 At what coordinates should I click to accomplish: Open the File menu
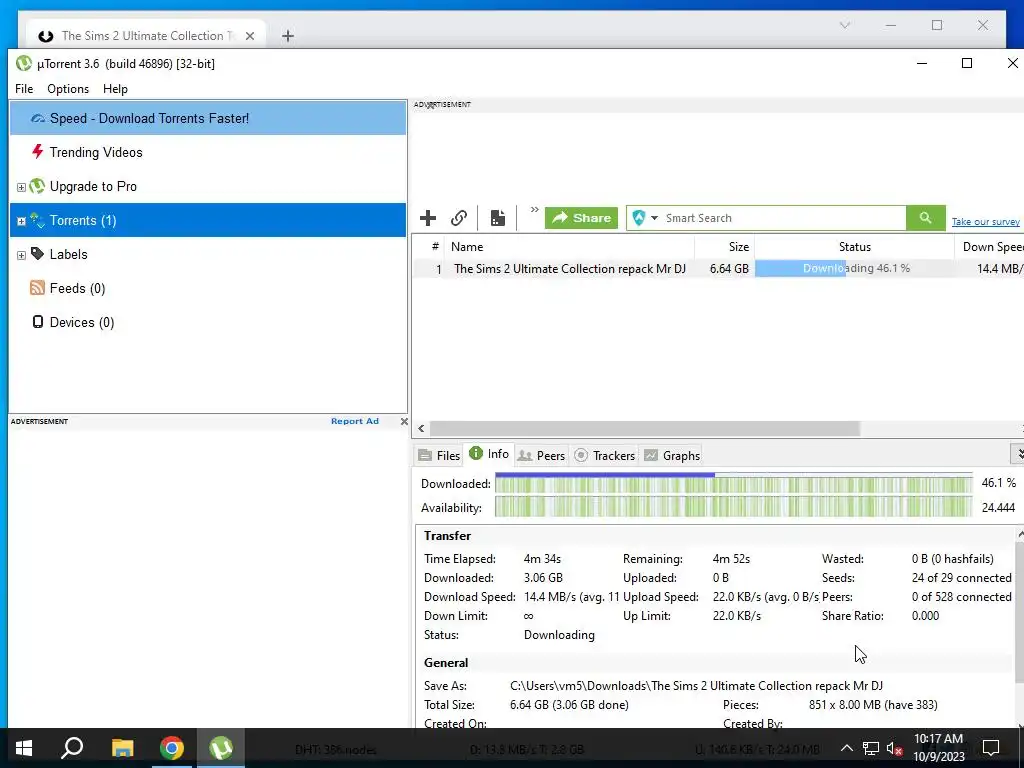point(24,89)
